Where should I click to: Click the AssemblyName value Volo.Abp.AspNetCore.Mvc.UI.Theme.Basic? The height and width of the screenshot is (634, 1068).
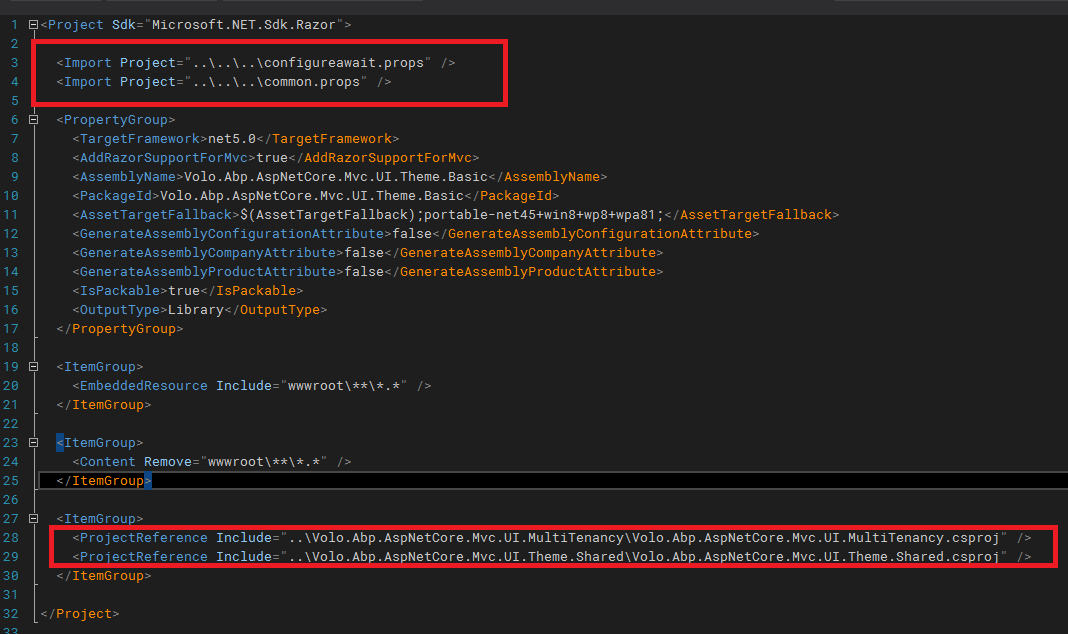click(336, 177)
